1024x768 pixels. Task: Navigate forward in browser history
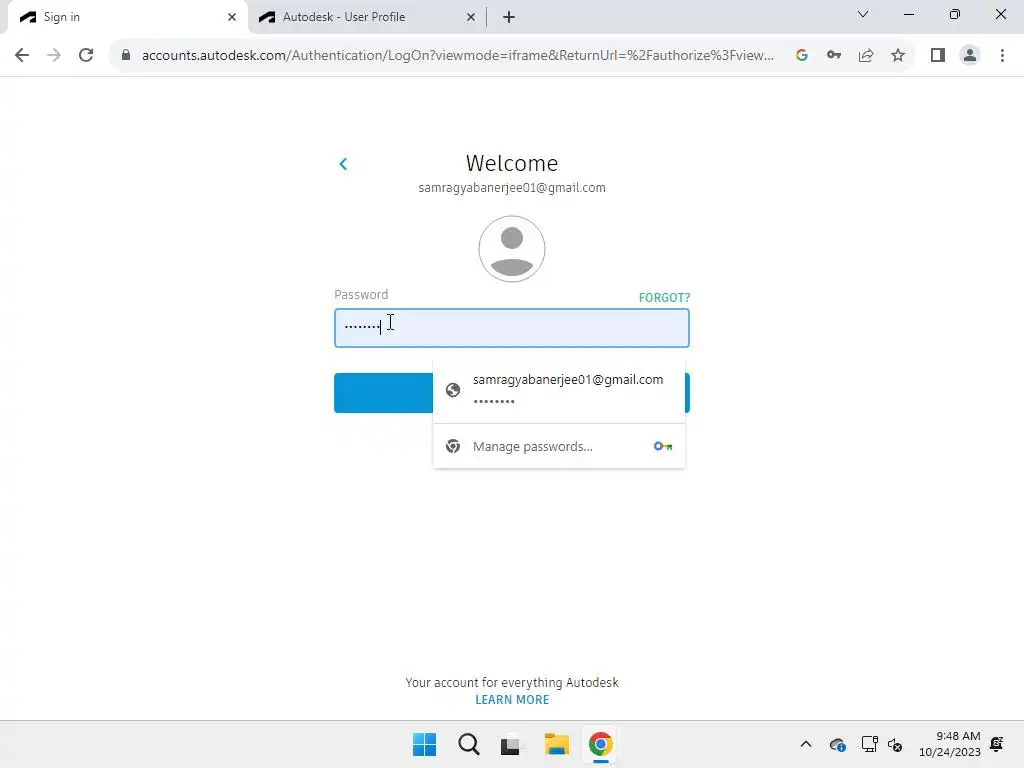coord(54,55)
